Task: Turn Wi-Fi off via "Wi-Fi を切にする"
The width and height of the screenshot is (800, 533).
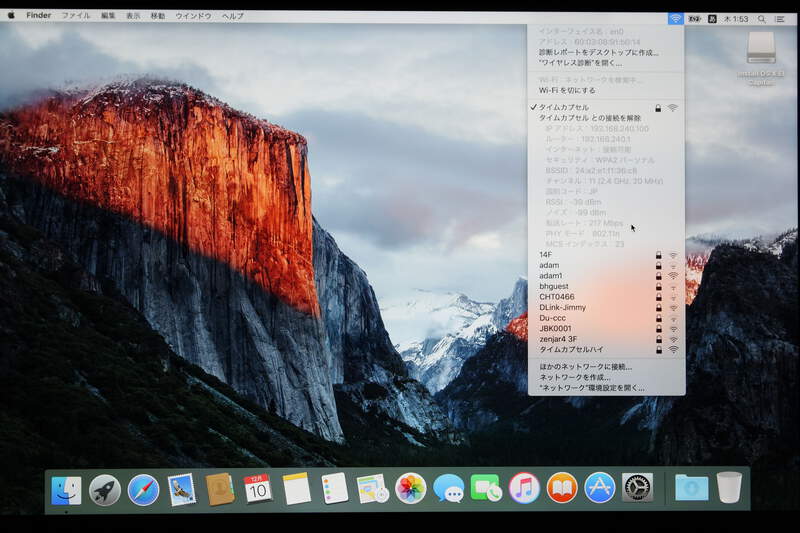Action: [x=567, y=90]
